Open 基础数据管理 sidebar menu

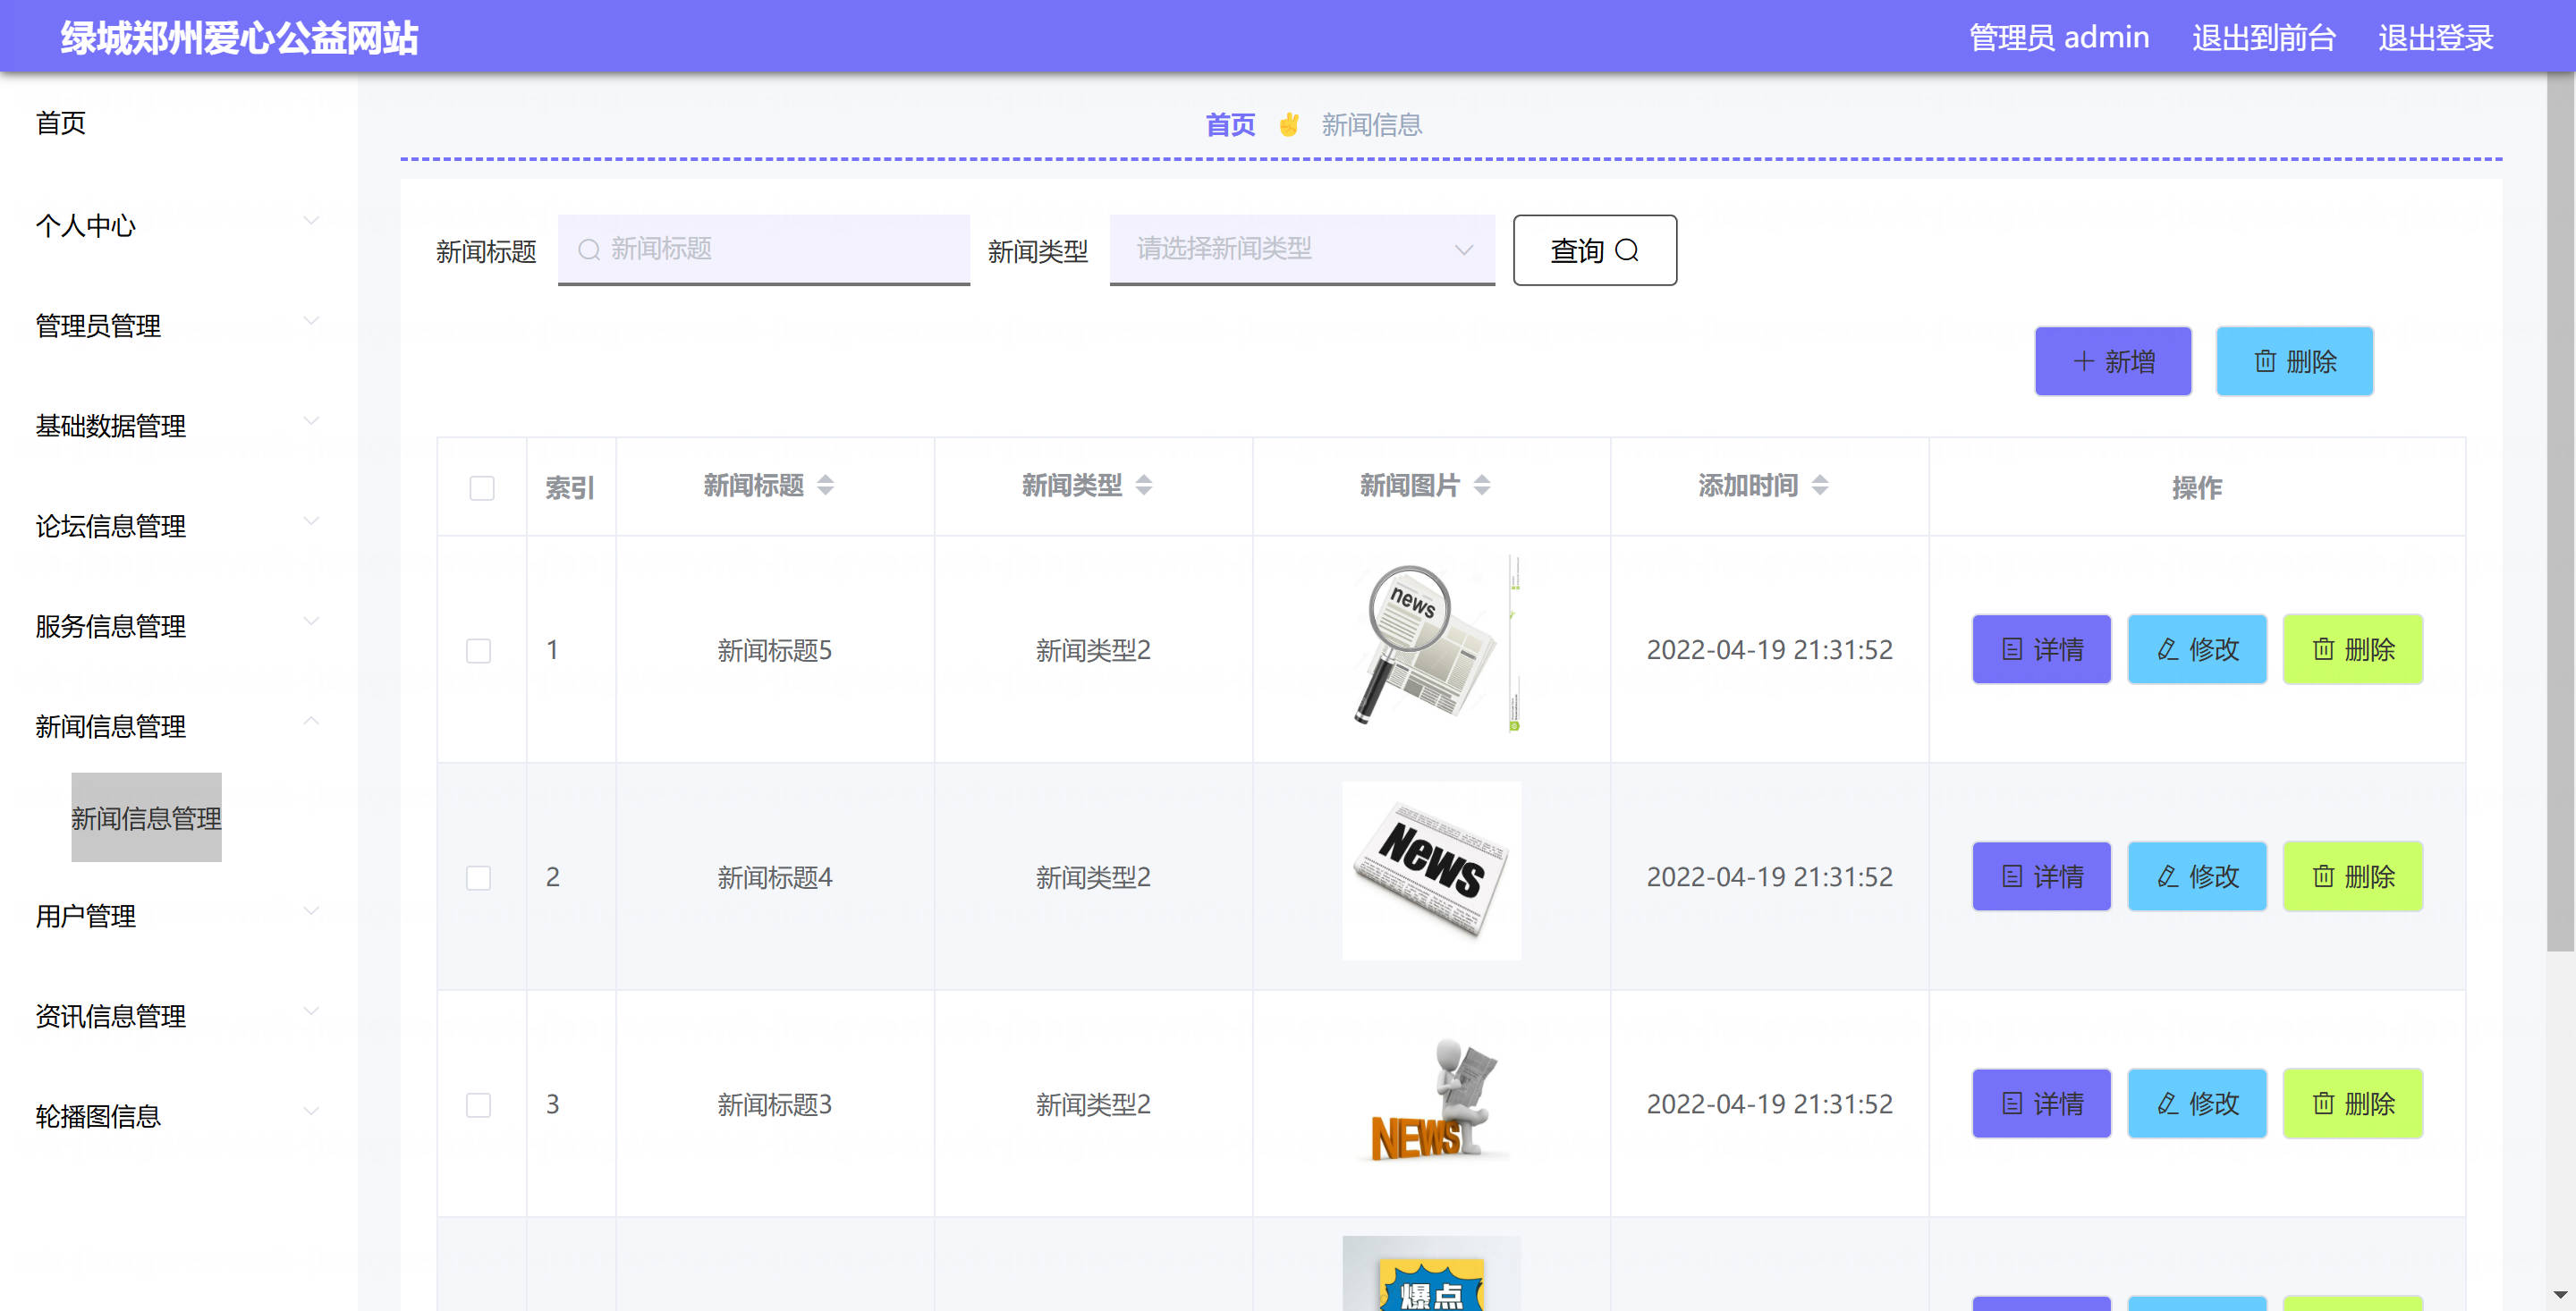110,425
